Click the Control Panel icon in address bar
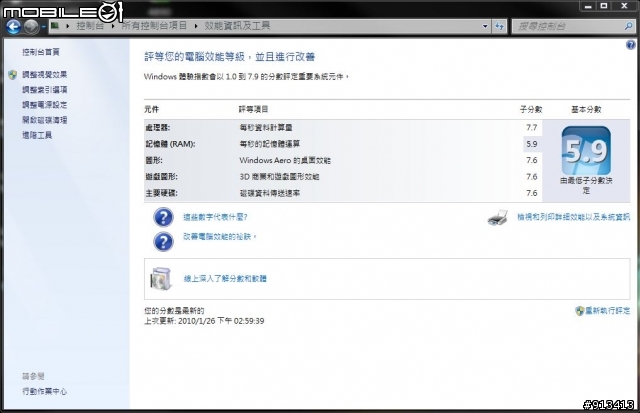The image size is (640, 413). [x=56, y=26]
